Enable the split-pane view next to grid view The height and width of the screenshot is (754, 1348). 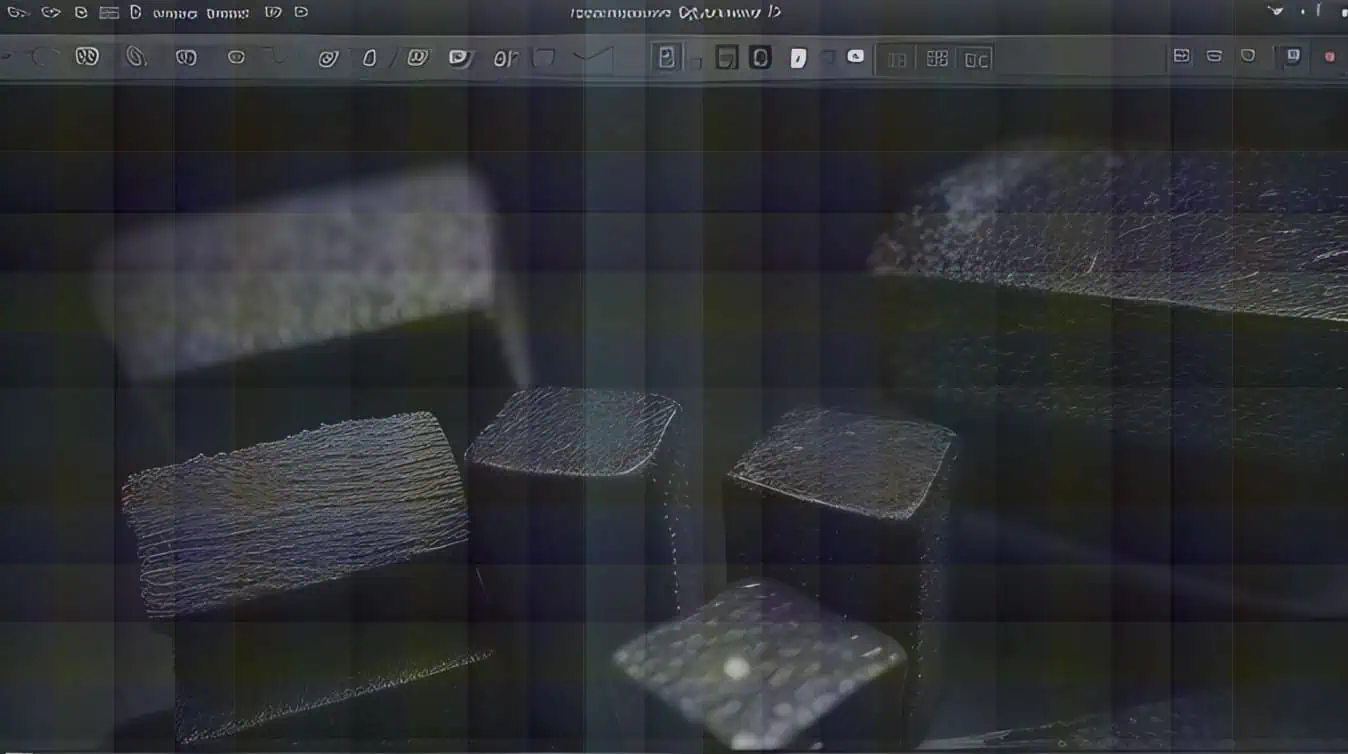coord(977,60)
